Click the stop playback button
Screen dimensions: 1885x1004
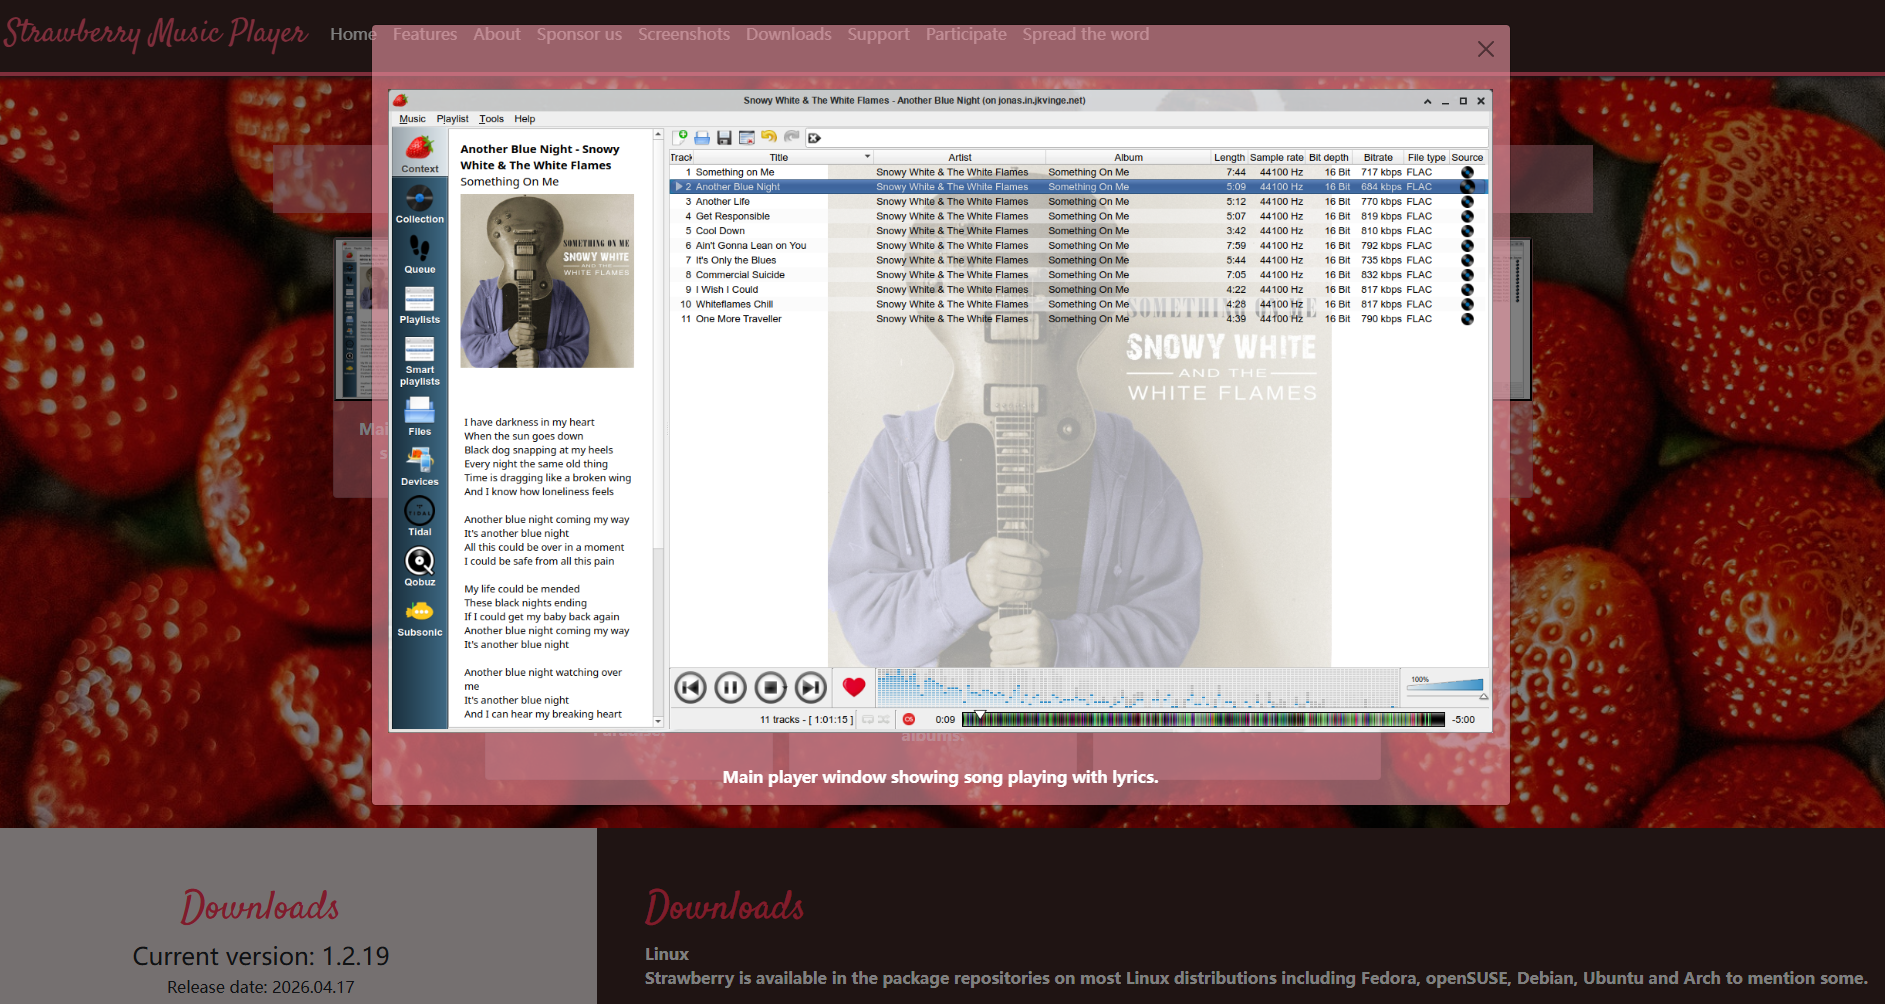click(770, 687)
